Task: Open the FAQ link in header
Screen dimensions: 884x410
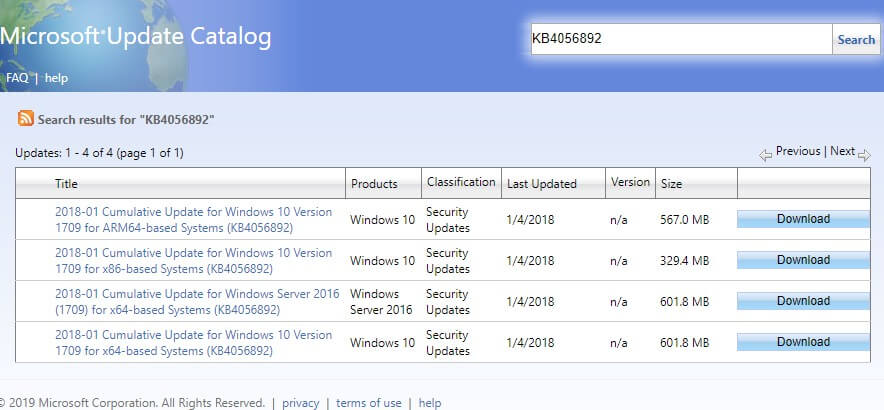Action: click(17, 78)
